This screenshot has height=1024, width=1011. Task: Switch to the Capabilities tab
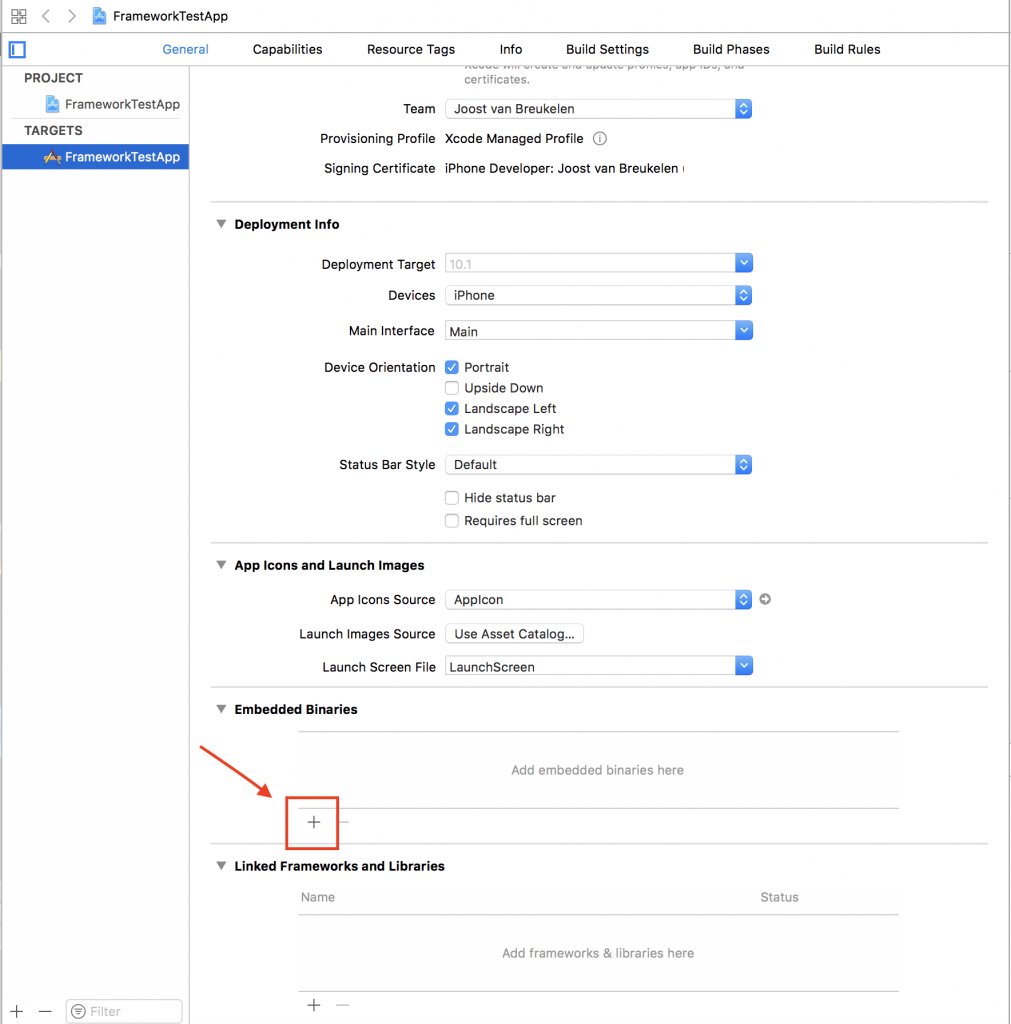click(x=287, y=50)
